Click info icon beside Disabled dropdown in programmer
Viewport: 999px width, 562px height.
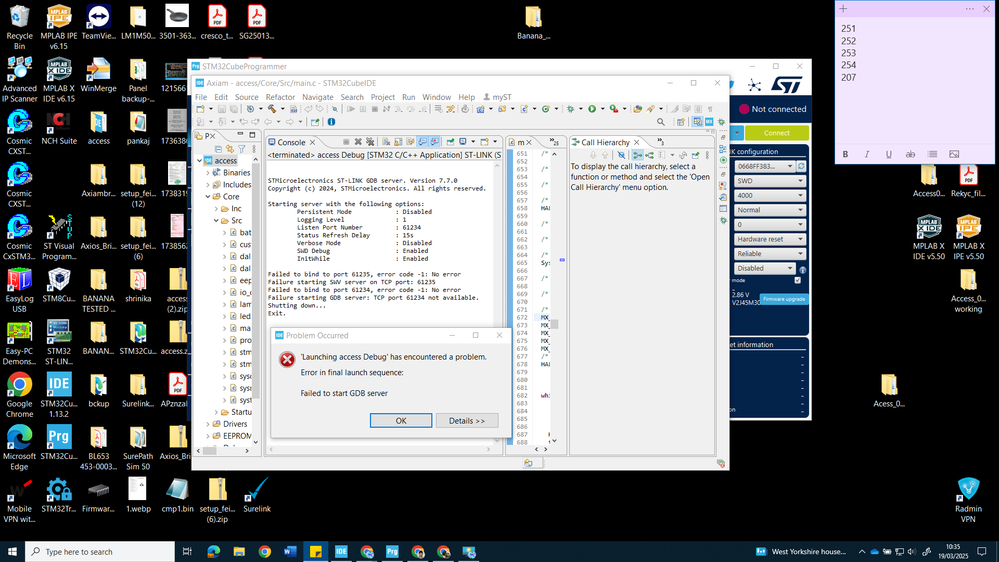(803, 270)
